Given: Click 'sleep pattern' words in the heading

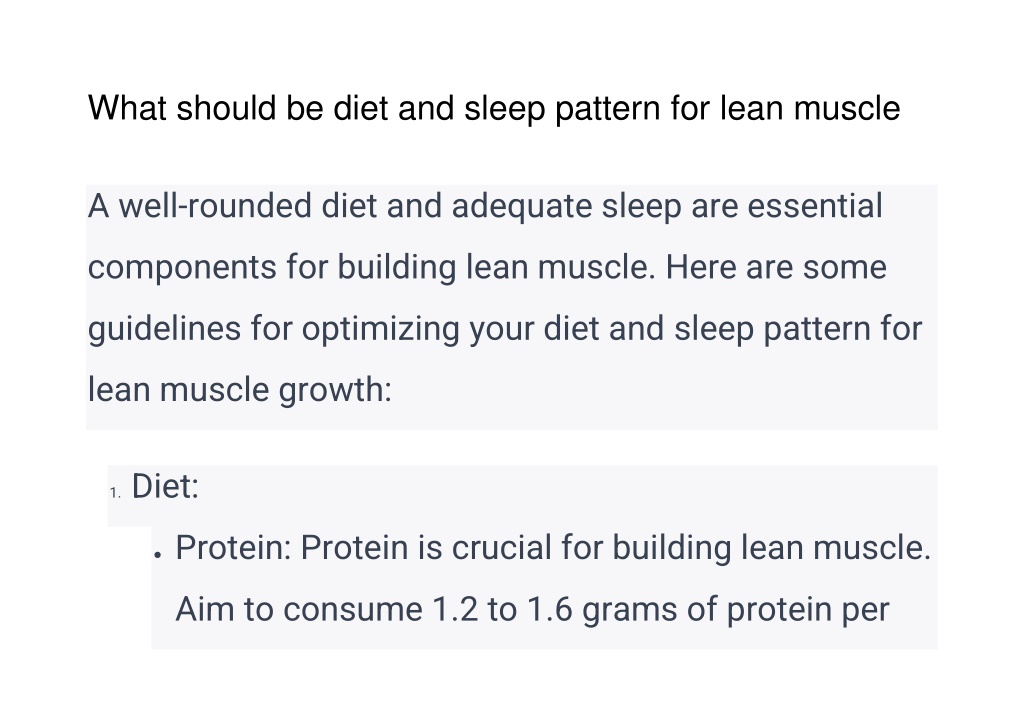Looking at the screenshot, I should pyautogui.click(x=562, y=108).
